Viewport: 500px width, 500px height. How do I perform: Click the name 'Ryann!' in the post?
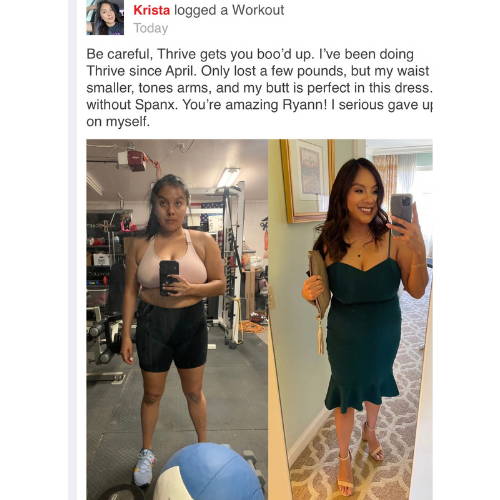[x=305, y=105]
